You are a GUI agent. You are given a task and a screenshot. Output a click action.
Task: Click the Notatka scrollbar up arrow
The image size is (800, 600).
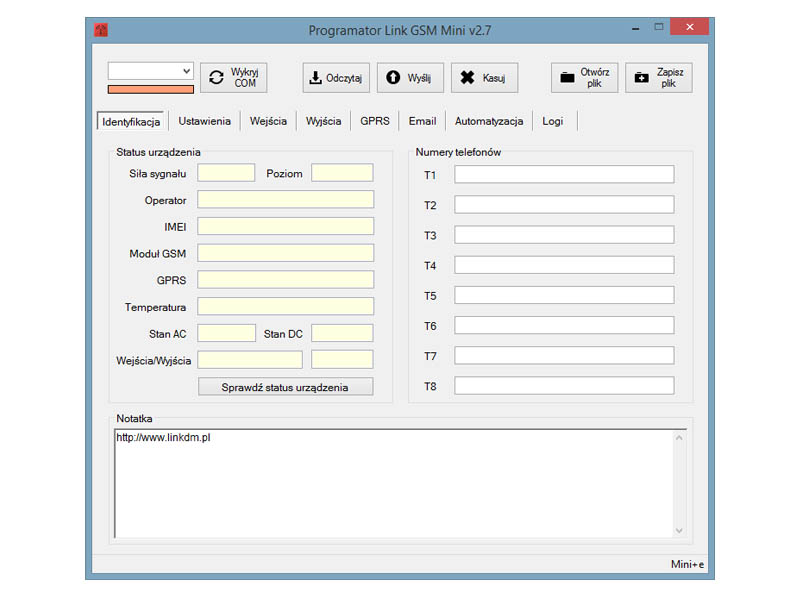point(679,438)
